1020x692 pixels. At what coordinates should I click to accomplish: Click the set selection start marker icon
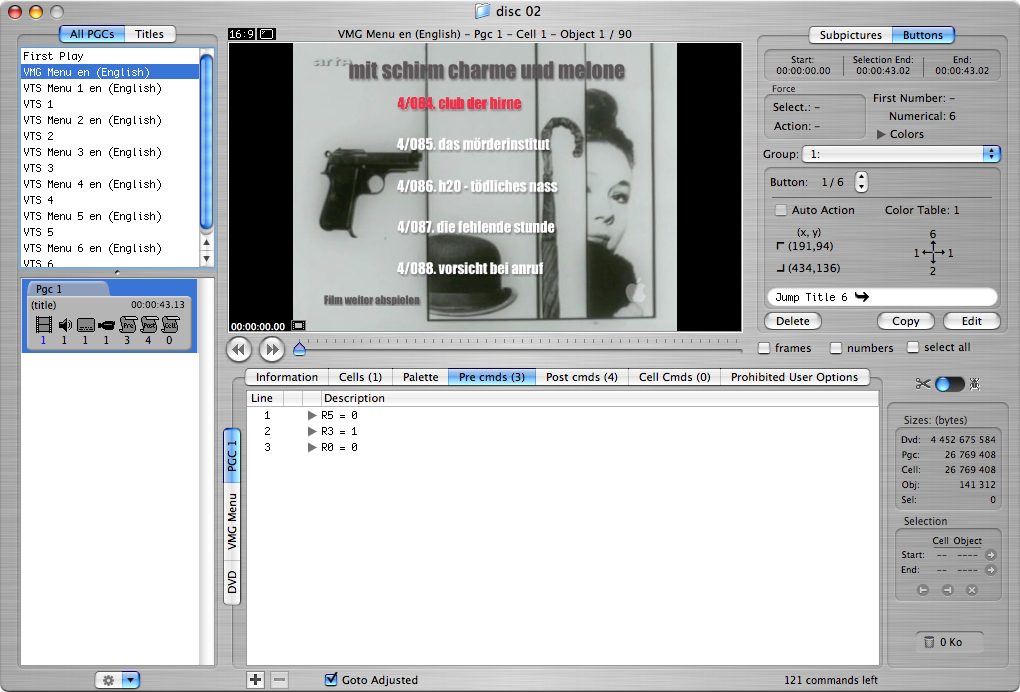tap(922, 590)
